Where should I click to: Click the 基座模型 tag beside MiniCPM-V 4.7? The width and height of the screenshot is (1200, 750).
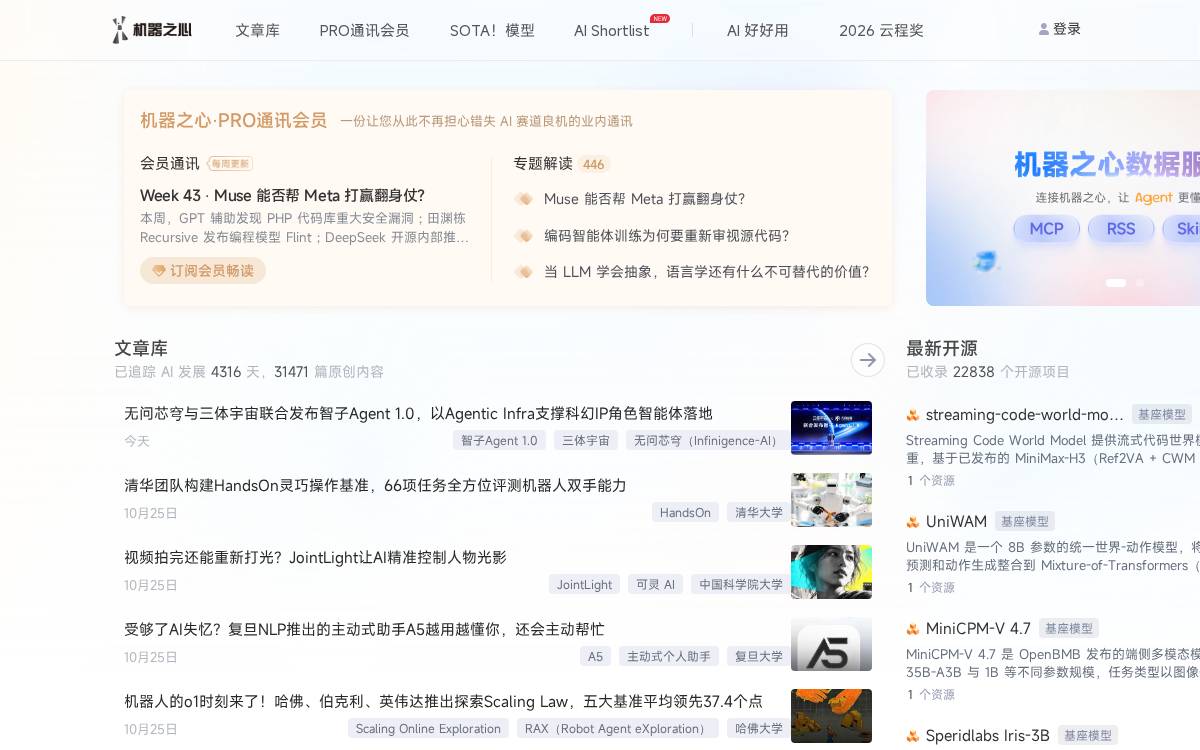(x=1069, y=629)
